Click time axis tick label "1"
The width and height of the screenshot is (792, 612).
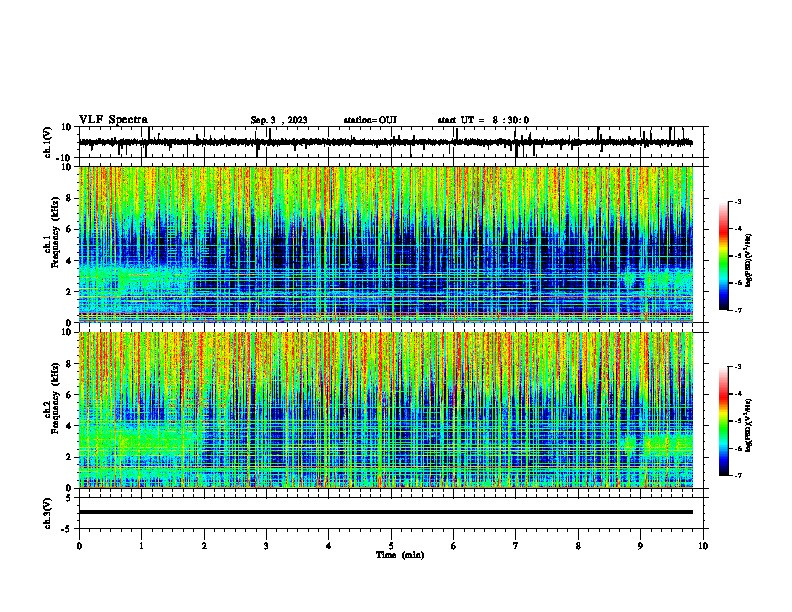click(141, 546)
